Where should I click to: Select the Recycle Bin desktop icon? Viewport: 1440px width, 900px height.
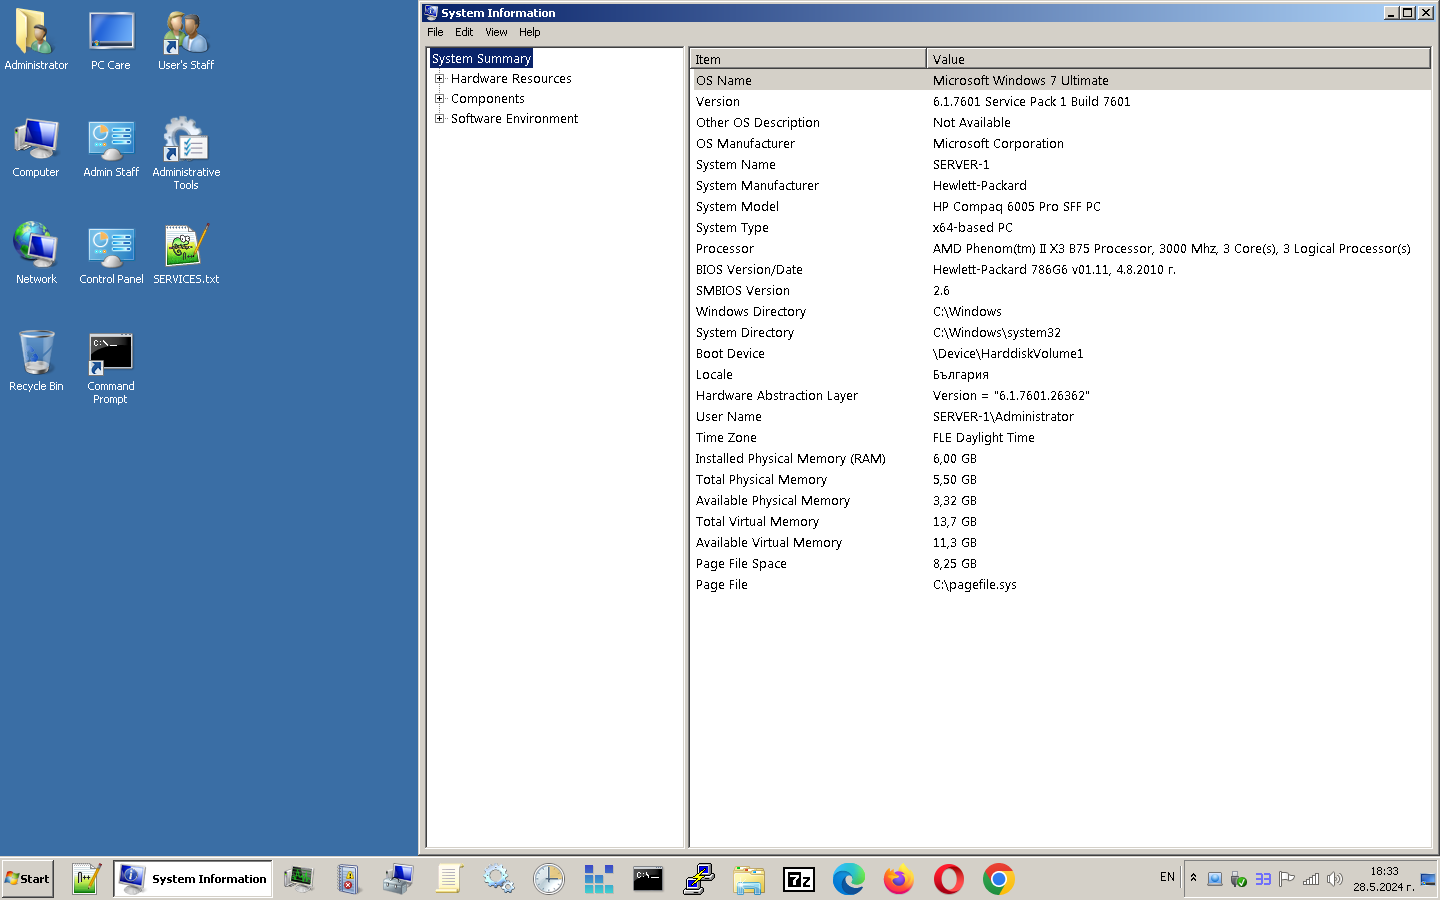point(36,361)
